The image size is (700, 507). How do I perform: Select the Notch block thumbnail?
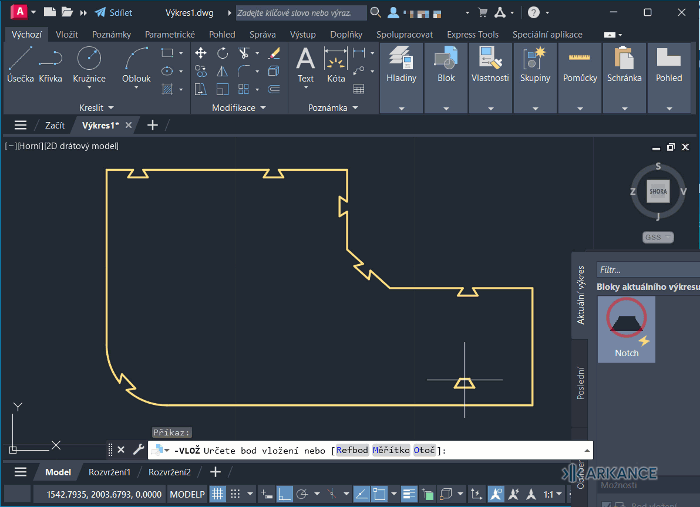coord(626,329)
